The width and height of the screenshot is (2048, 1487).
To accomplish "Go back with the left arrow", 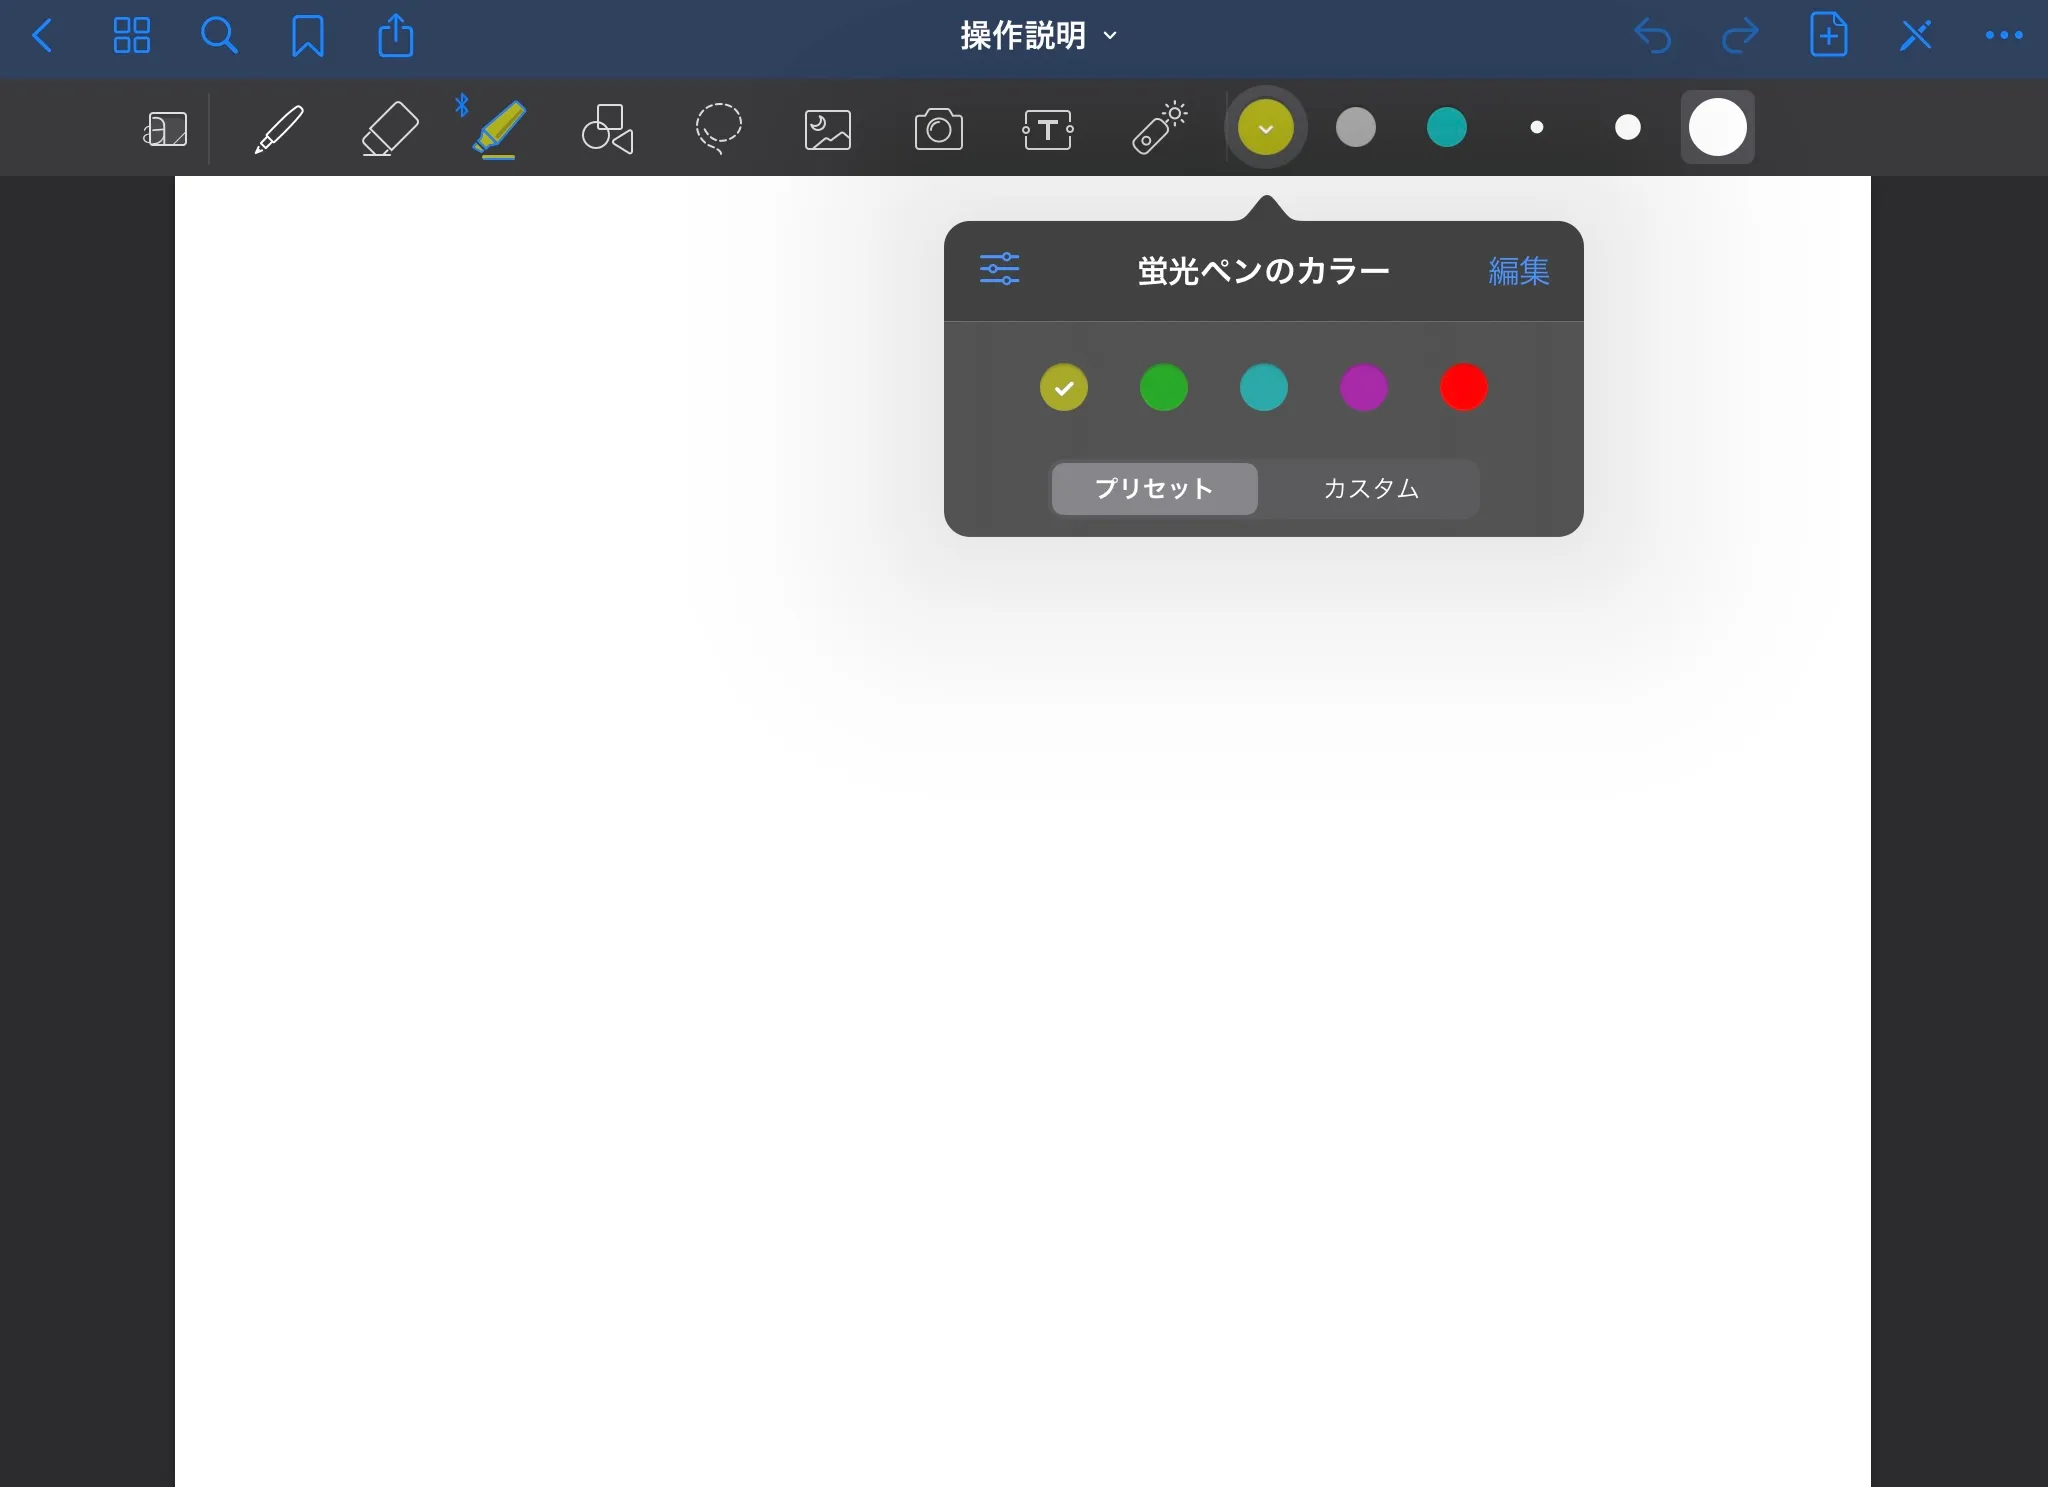I will tap(42, 36).
